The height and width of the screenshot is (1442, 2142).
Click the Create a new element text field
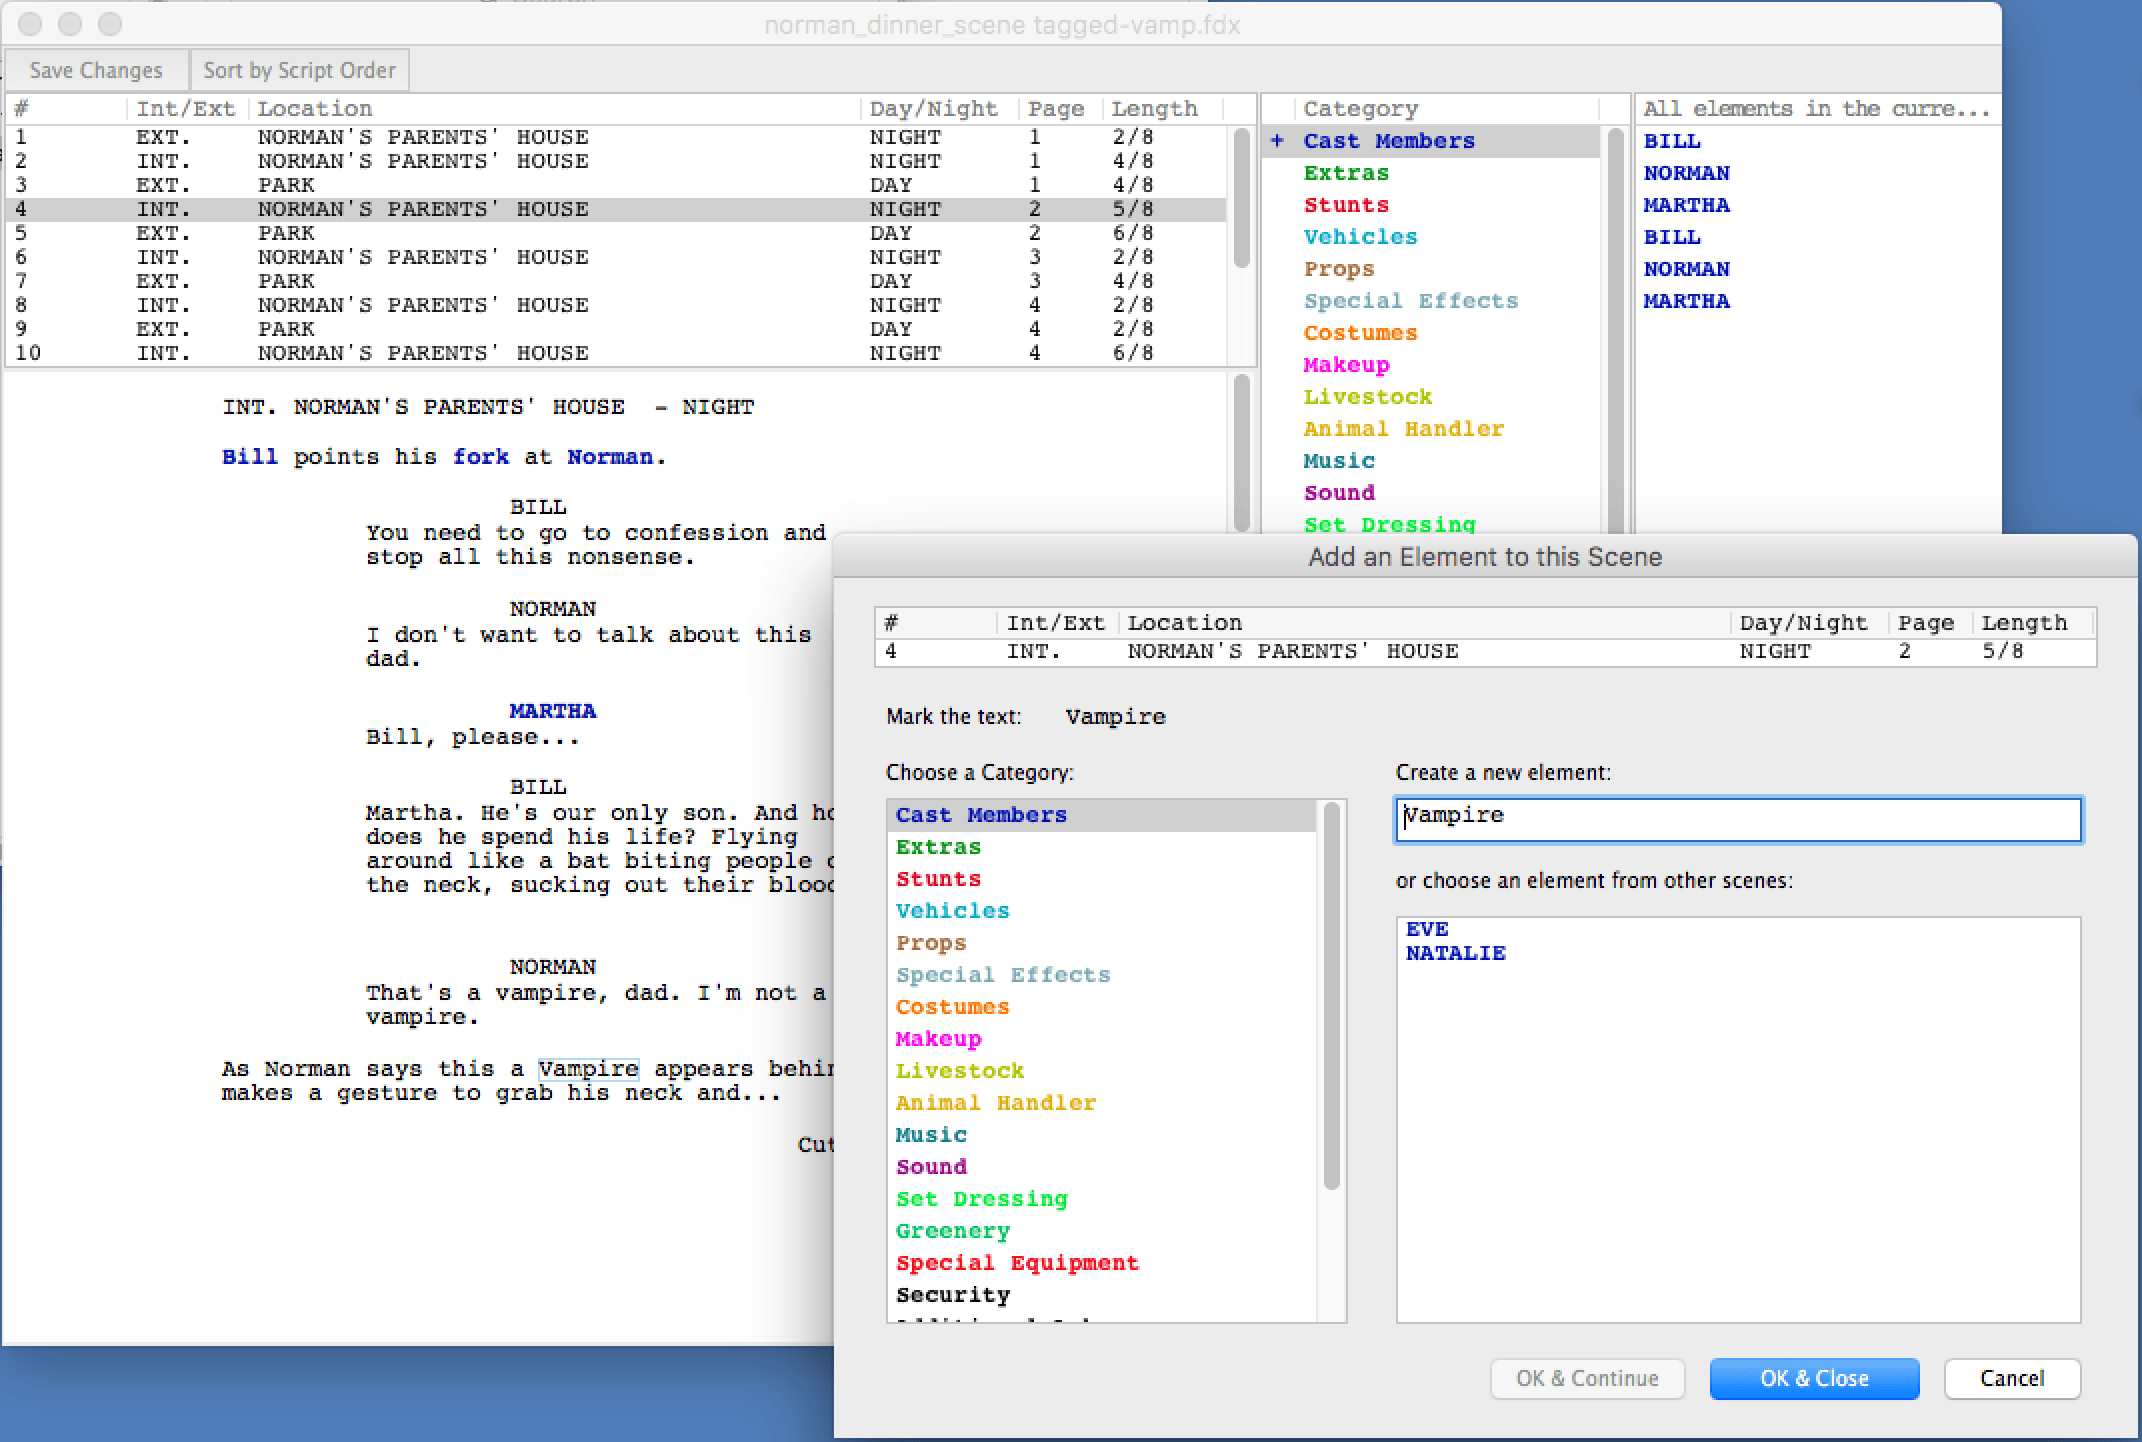pos(1738,820)
